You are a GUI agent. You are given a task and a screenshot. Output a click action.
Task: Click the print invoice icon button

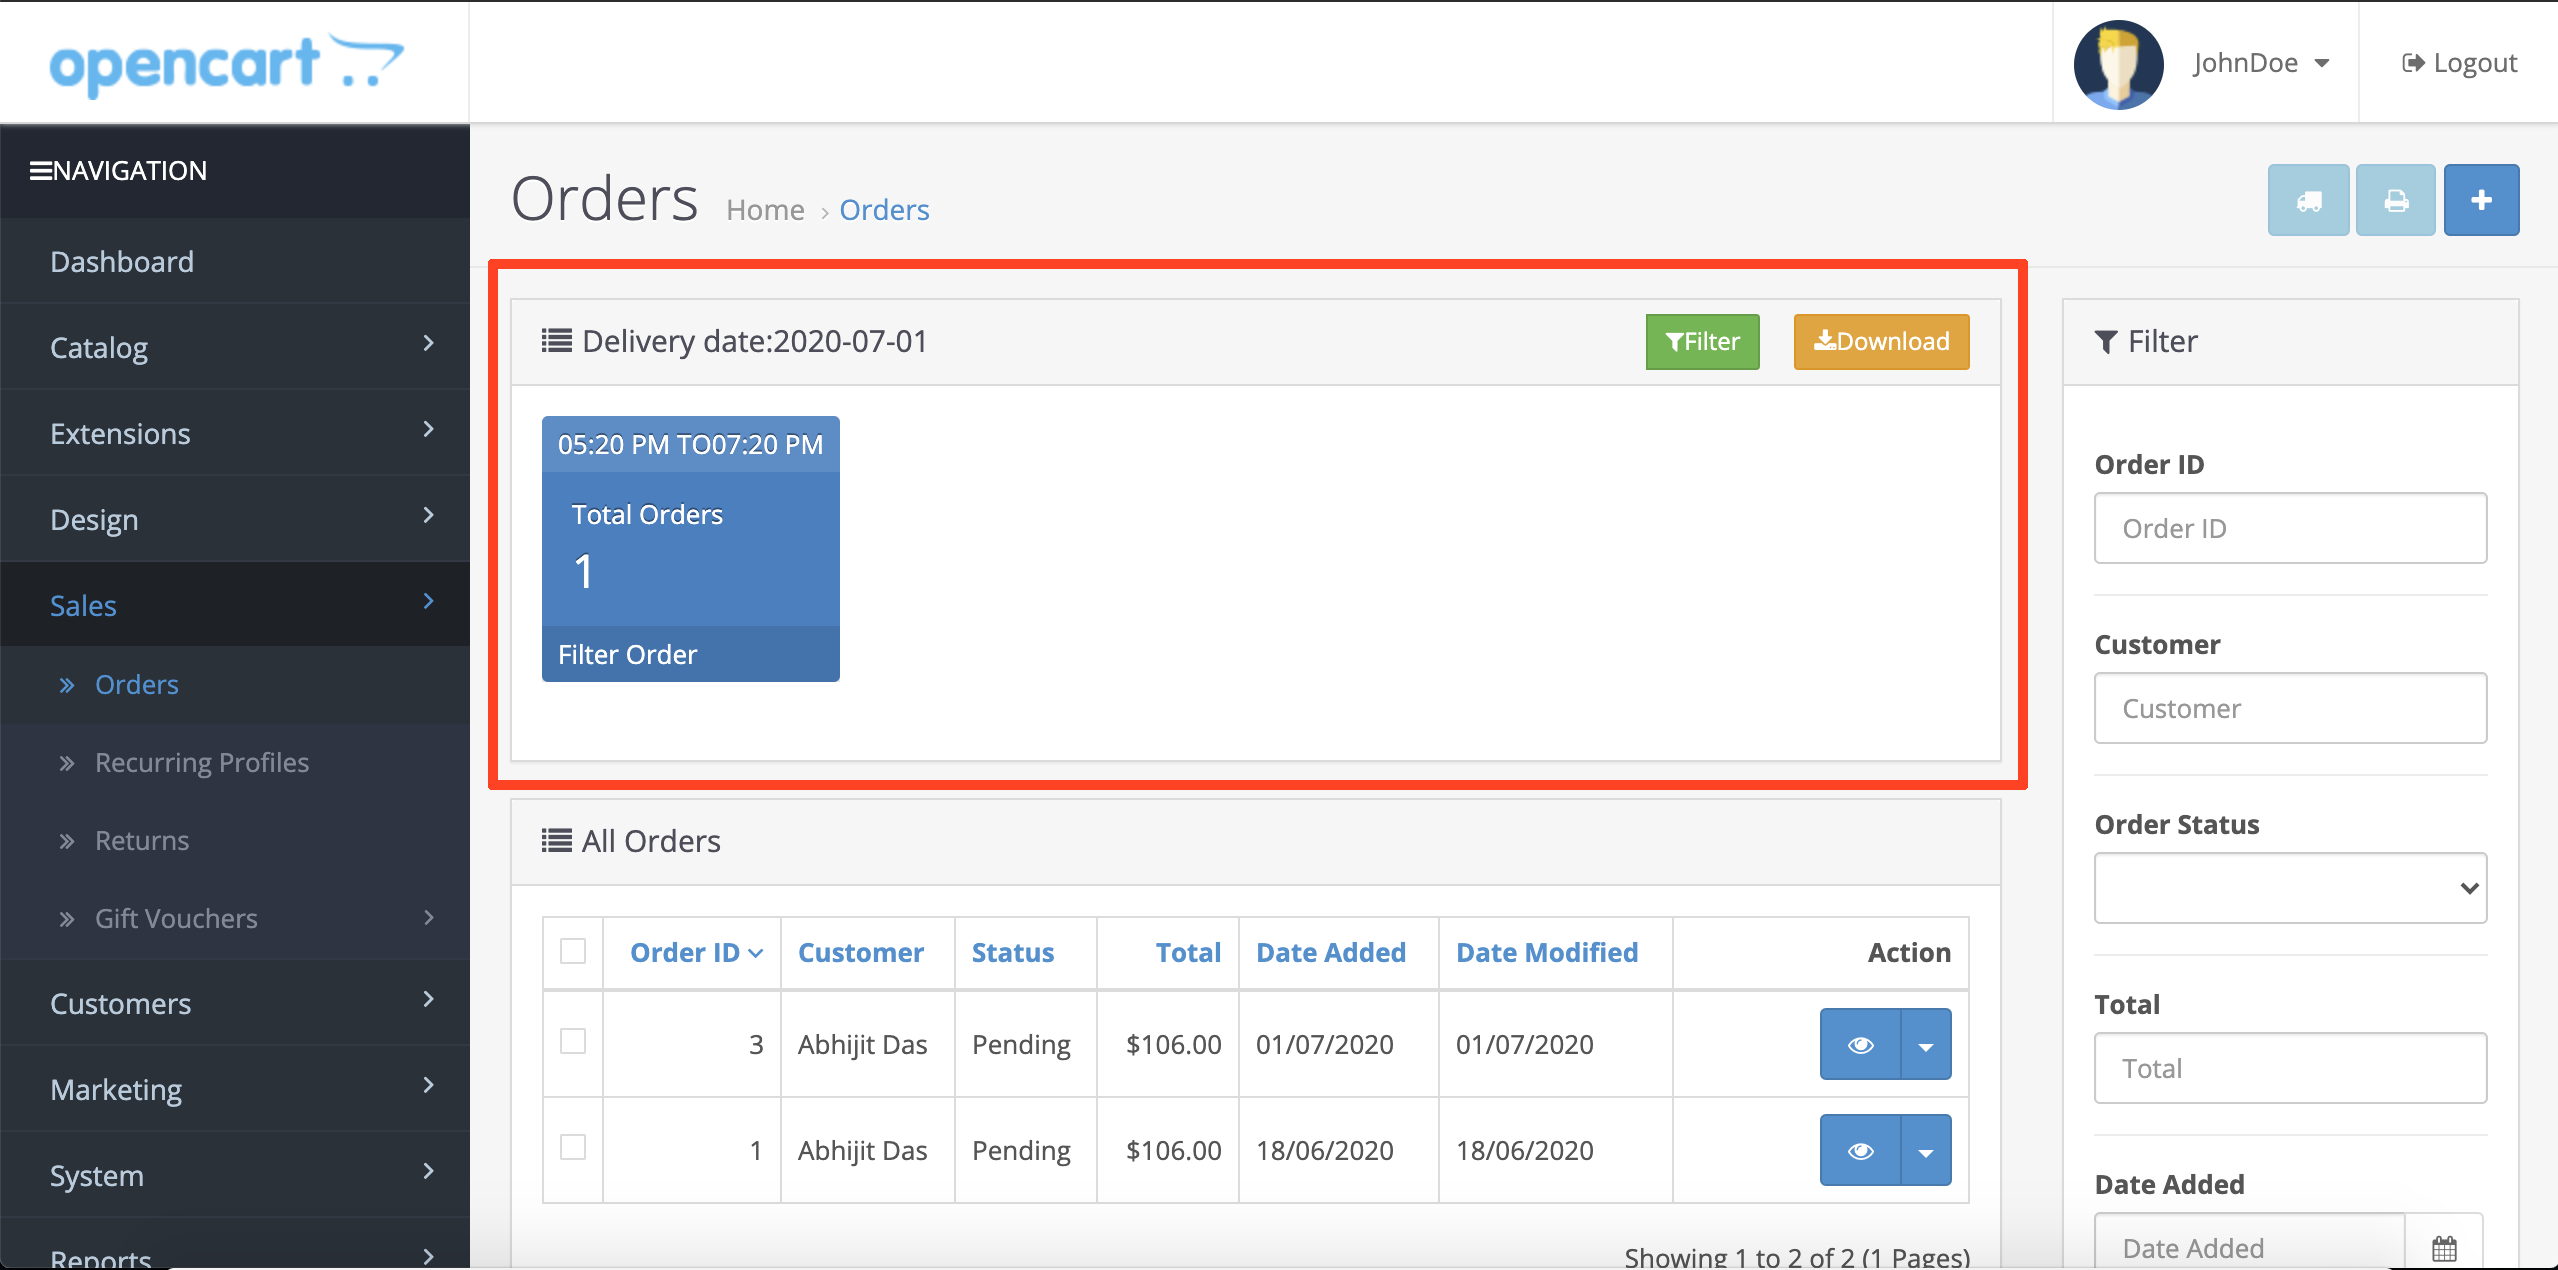(x=2396, y=200)
